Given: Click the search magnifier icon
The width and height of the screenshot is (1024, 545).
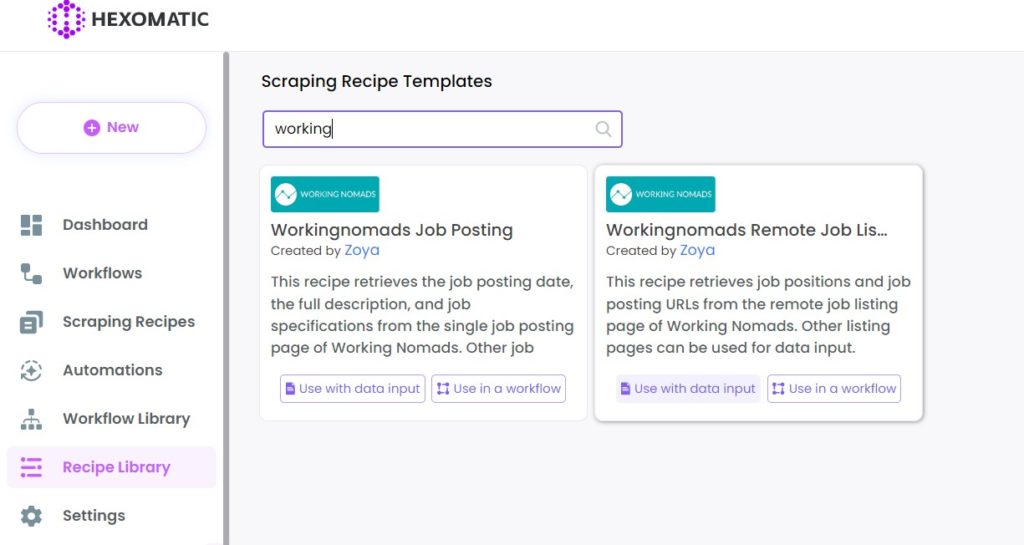Looking at the screenshot, I should 603,129.
